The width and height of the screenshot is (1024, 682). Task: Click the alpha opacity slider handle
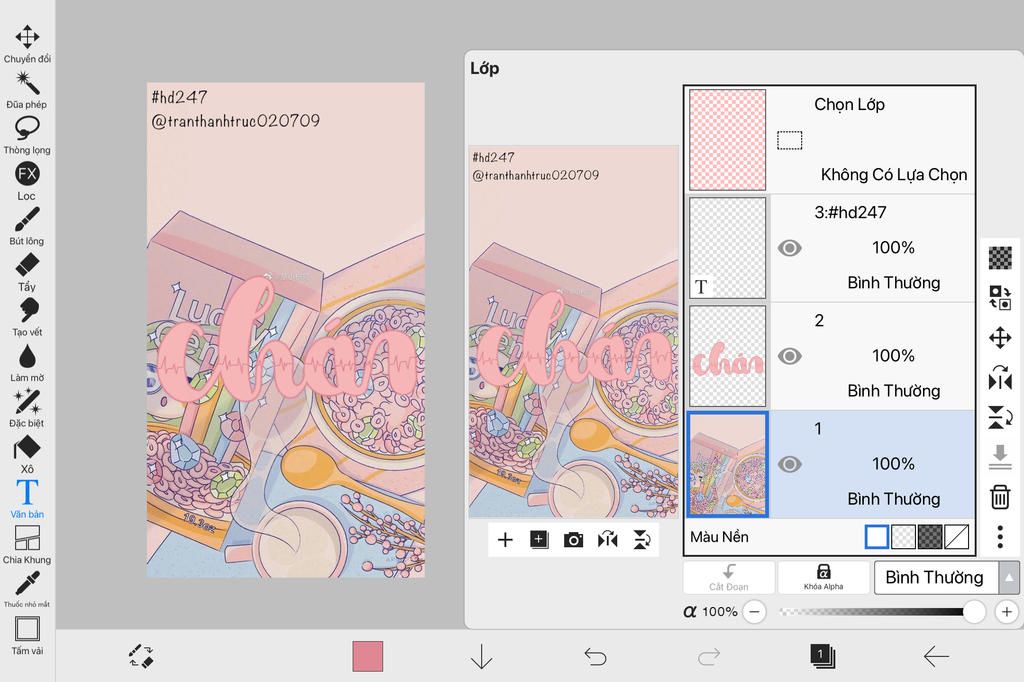pos(974,611)
